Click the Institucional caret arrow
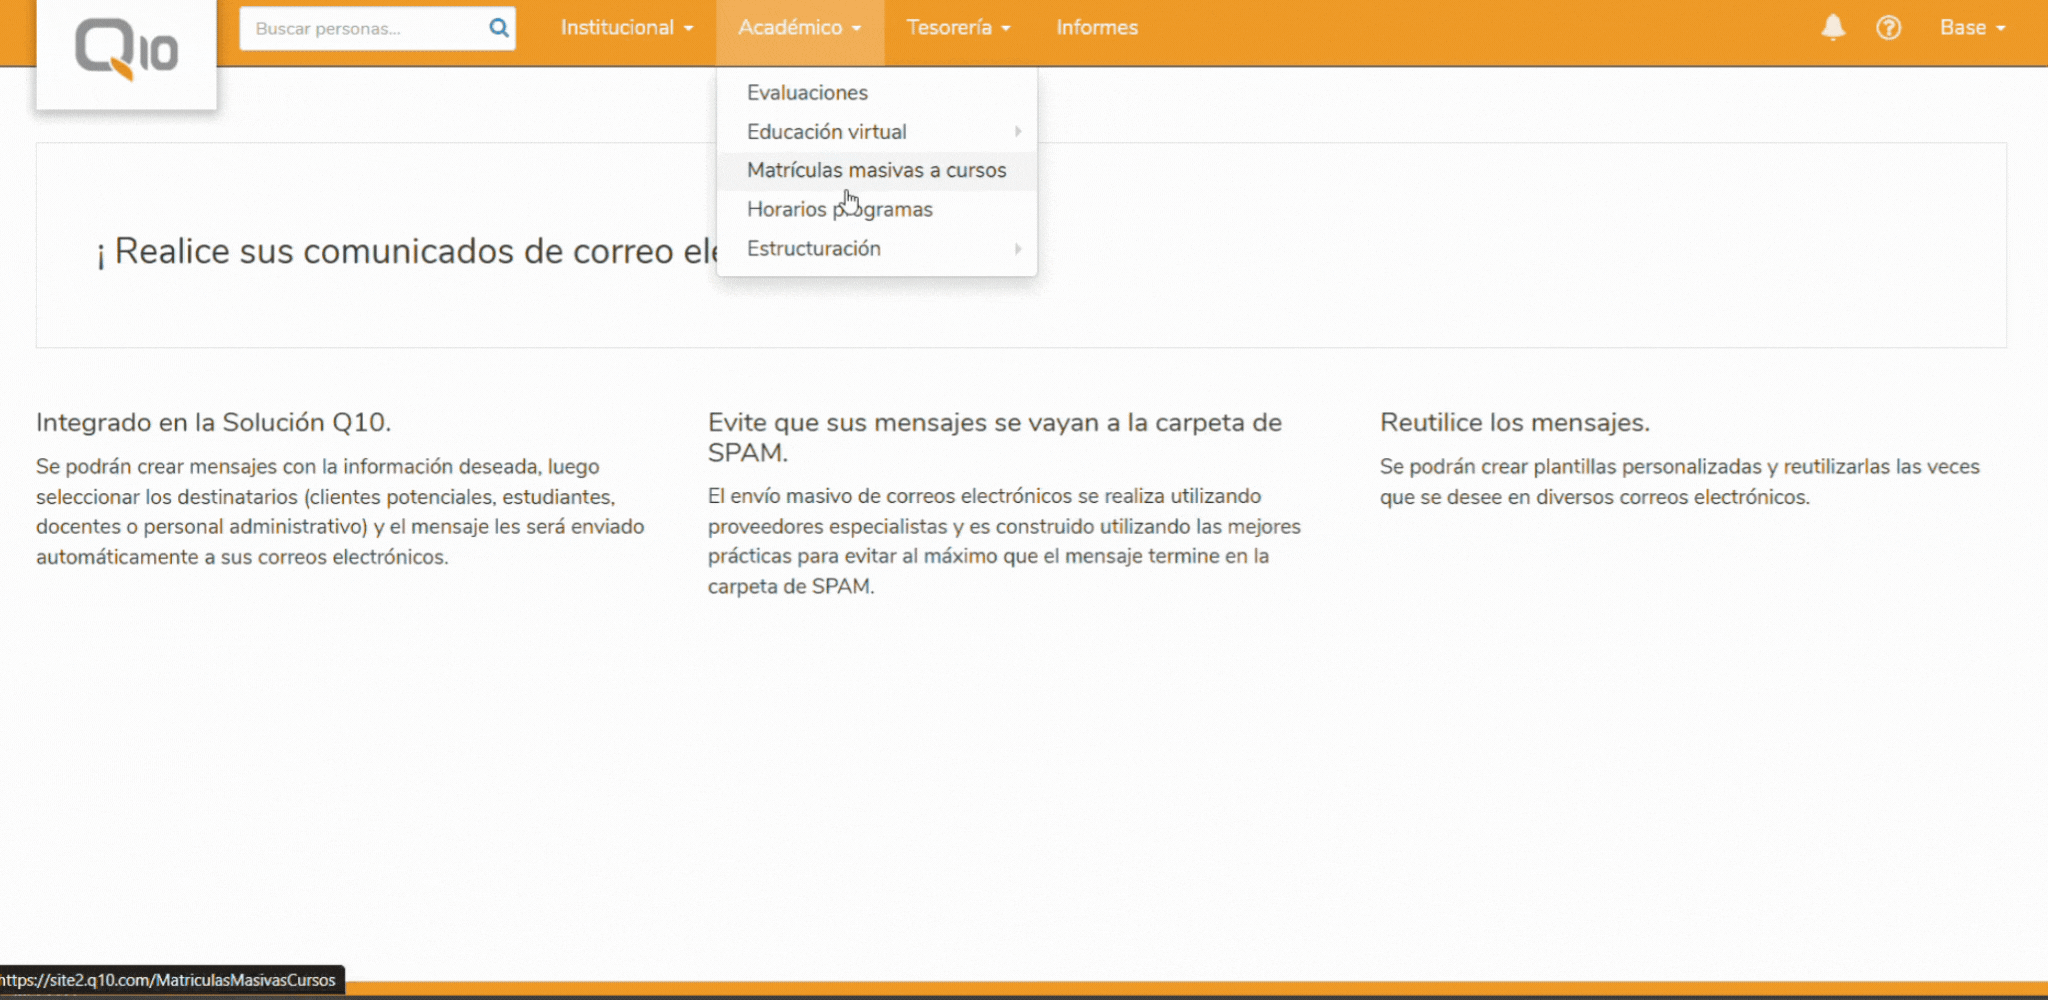Viewport: 2048px width, 1000px height. click(x=688, y=29)
